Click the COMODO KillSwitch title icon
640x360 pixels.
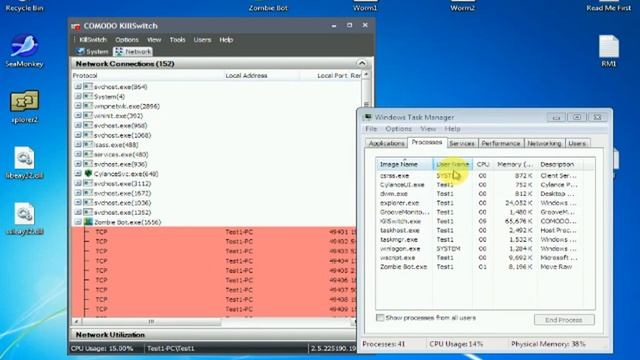pos(76,26)
